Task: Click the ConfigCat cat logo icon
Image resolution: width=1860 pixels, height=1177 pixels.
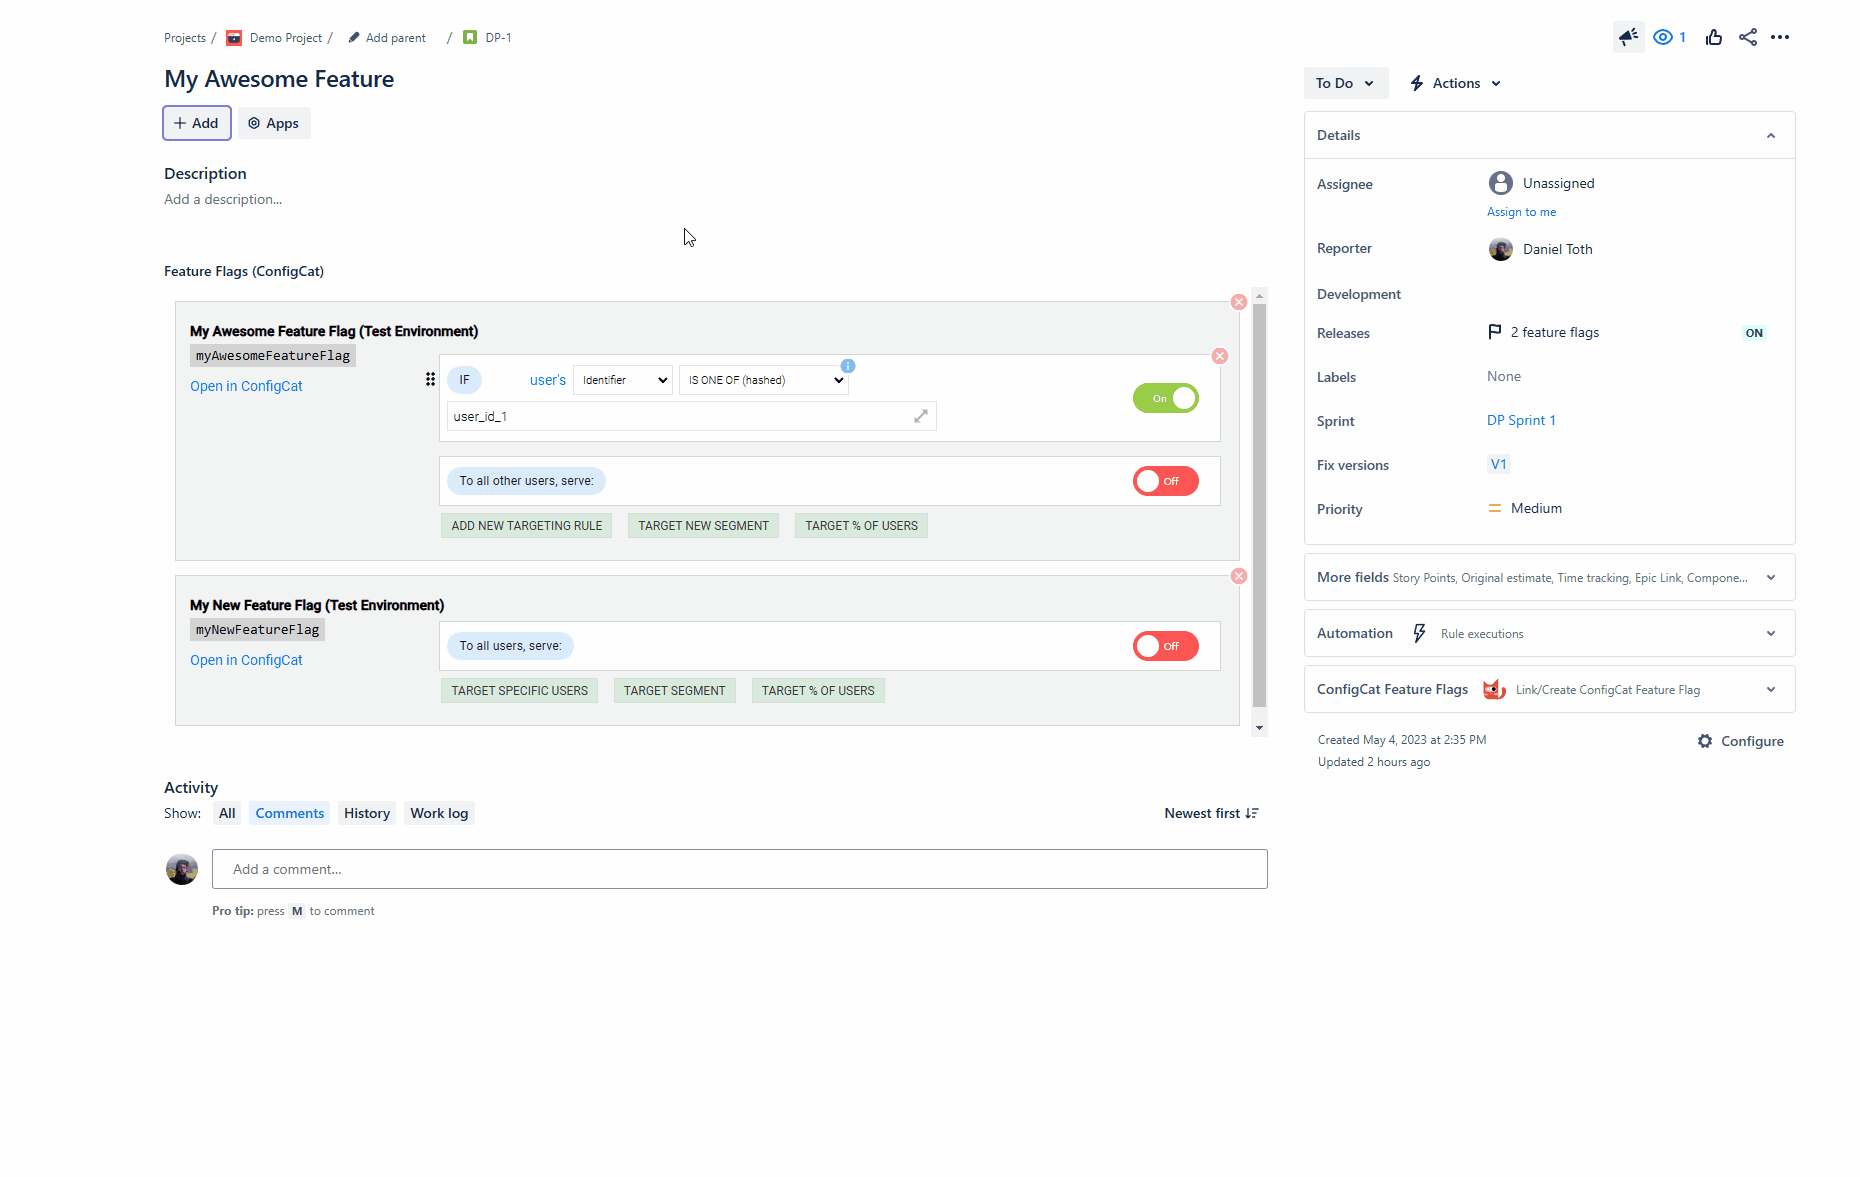Action: 1494,689
